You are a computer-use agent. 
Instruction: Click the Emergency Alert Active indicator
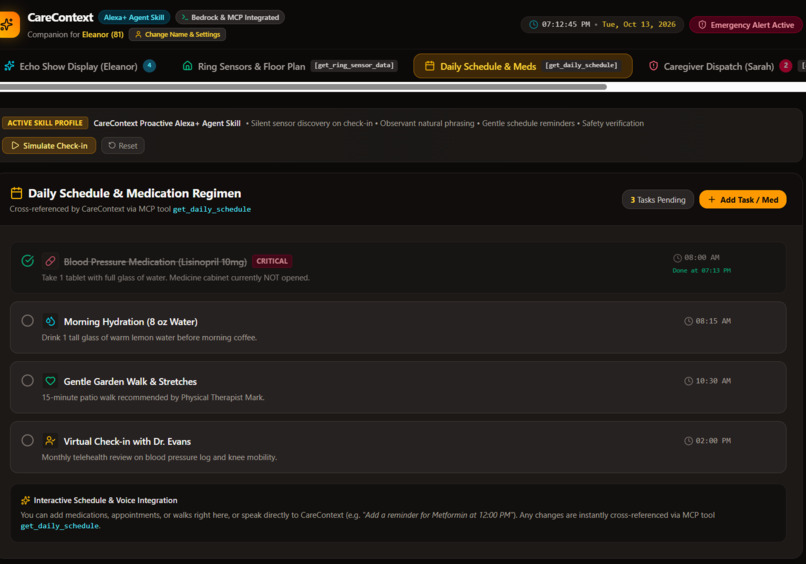click(x=745, y=25)
